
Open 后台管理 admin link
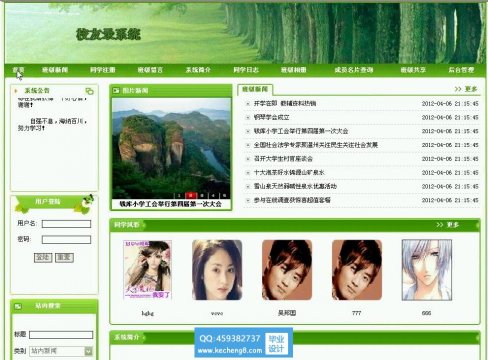[x=461, y=70]
